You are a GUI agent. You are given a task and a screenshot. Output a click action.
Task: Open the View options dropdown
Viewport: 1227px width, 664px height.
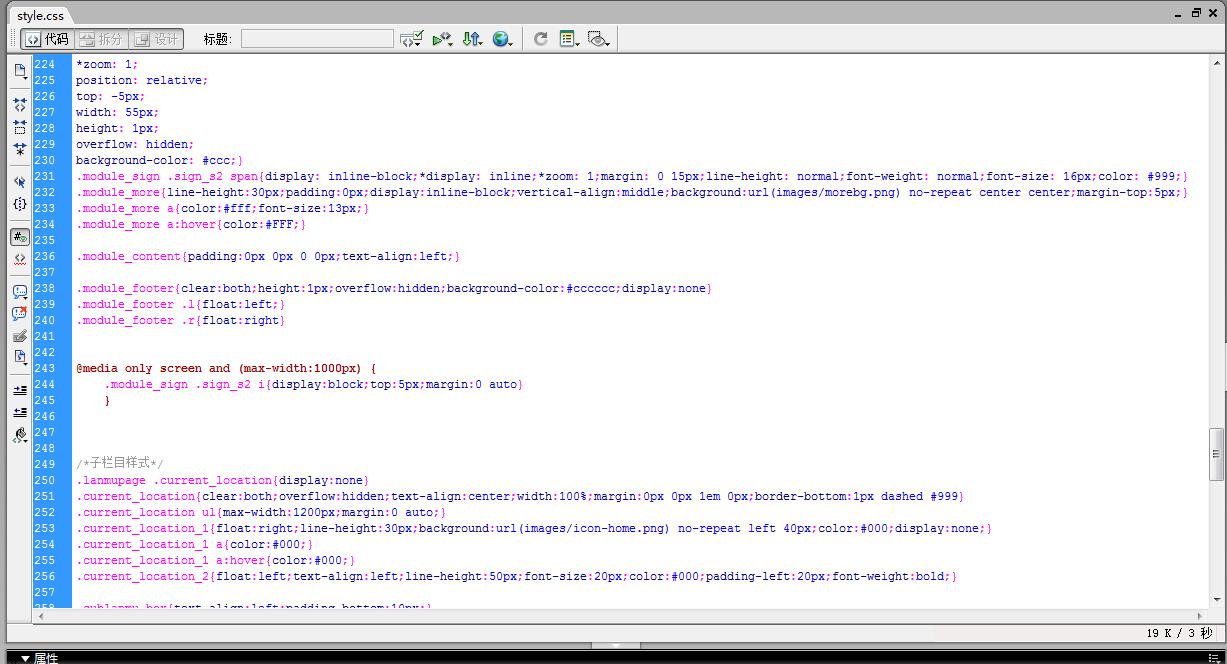570,39
